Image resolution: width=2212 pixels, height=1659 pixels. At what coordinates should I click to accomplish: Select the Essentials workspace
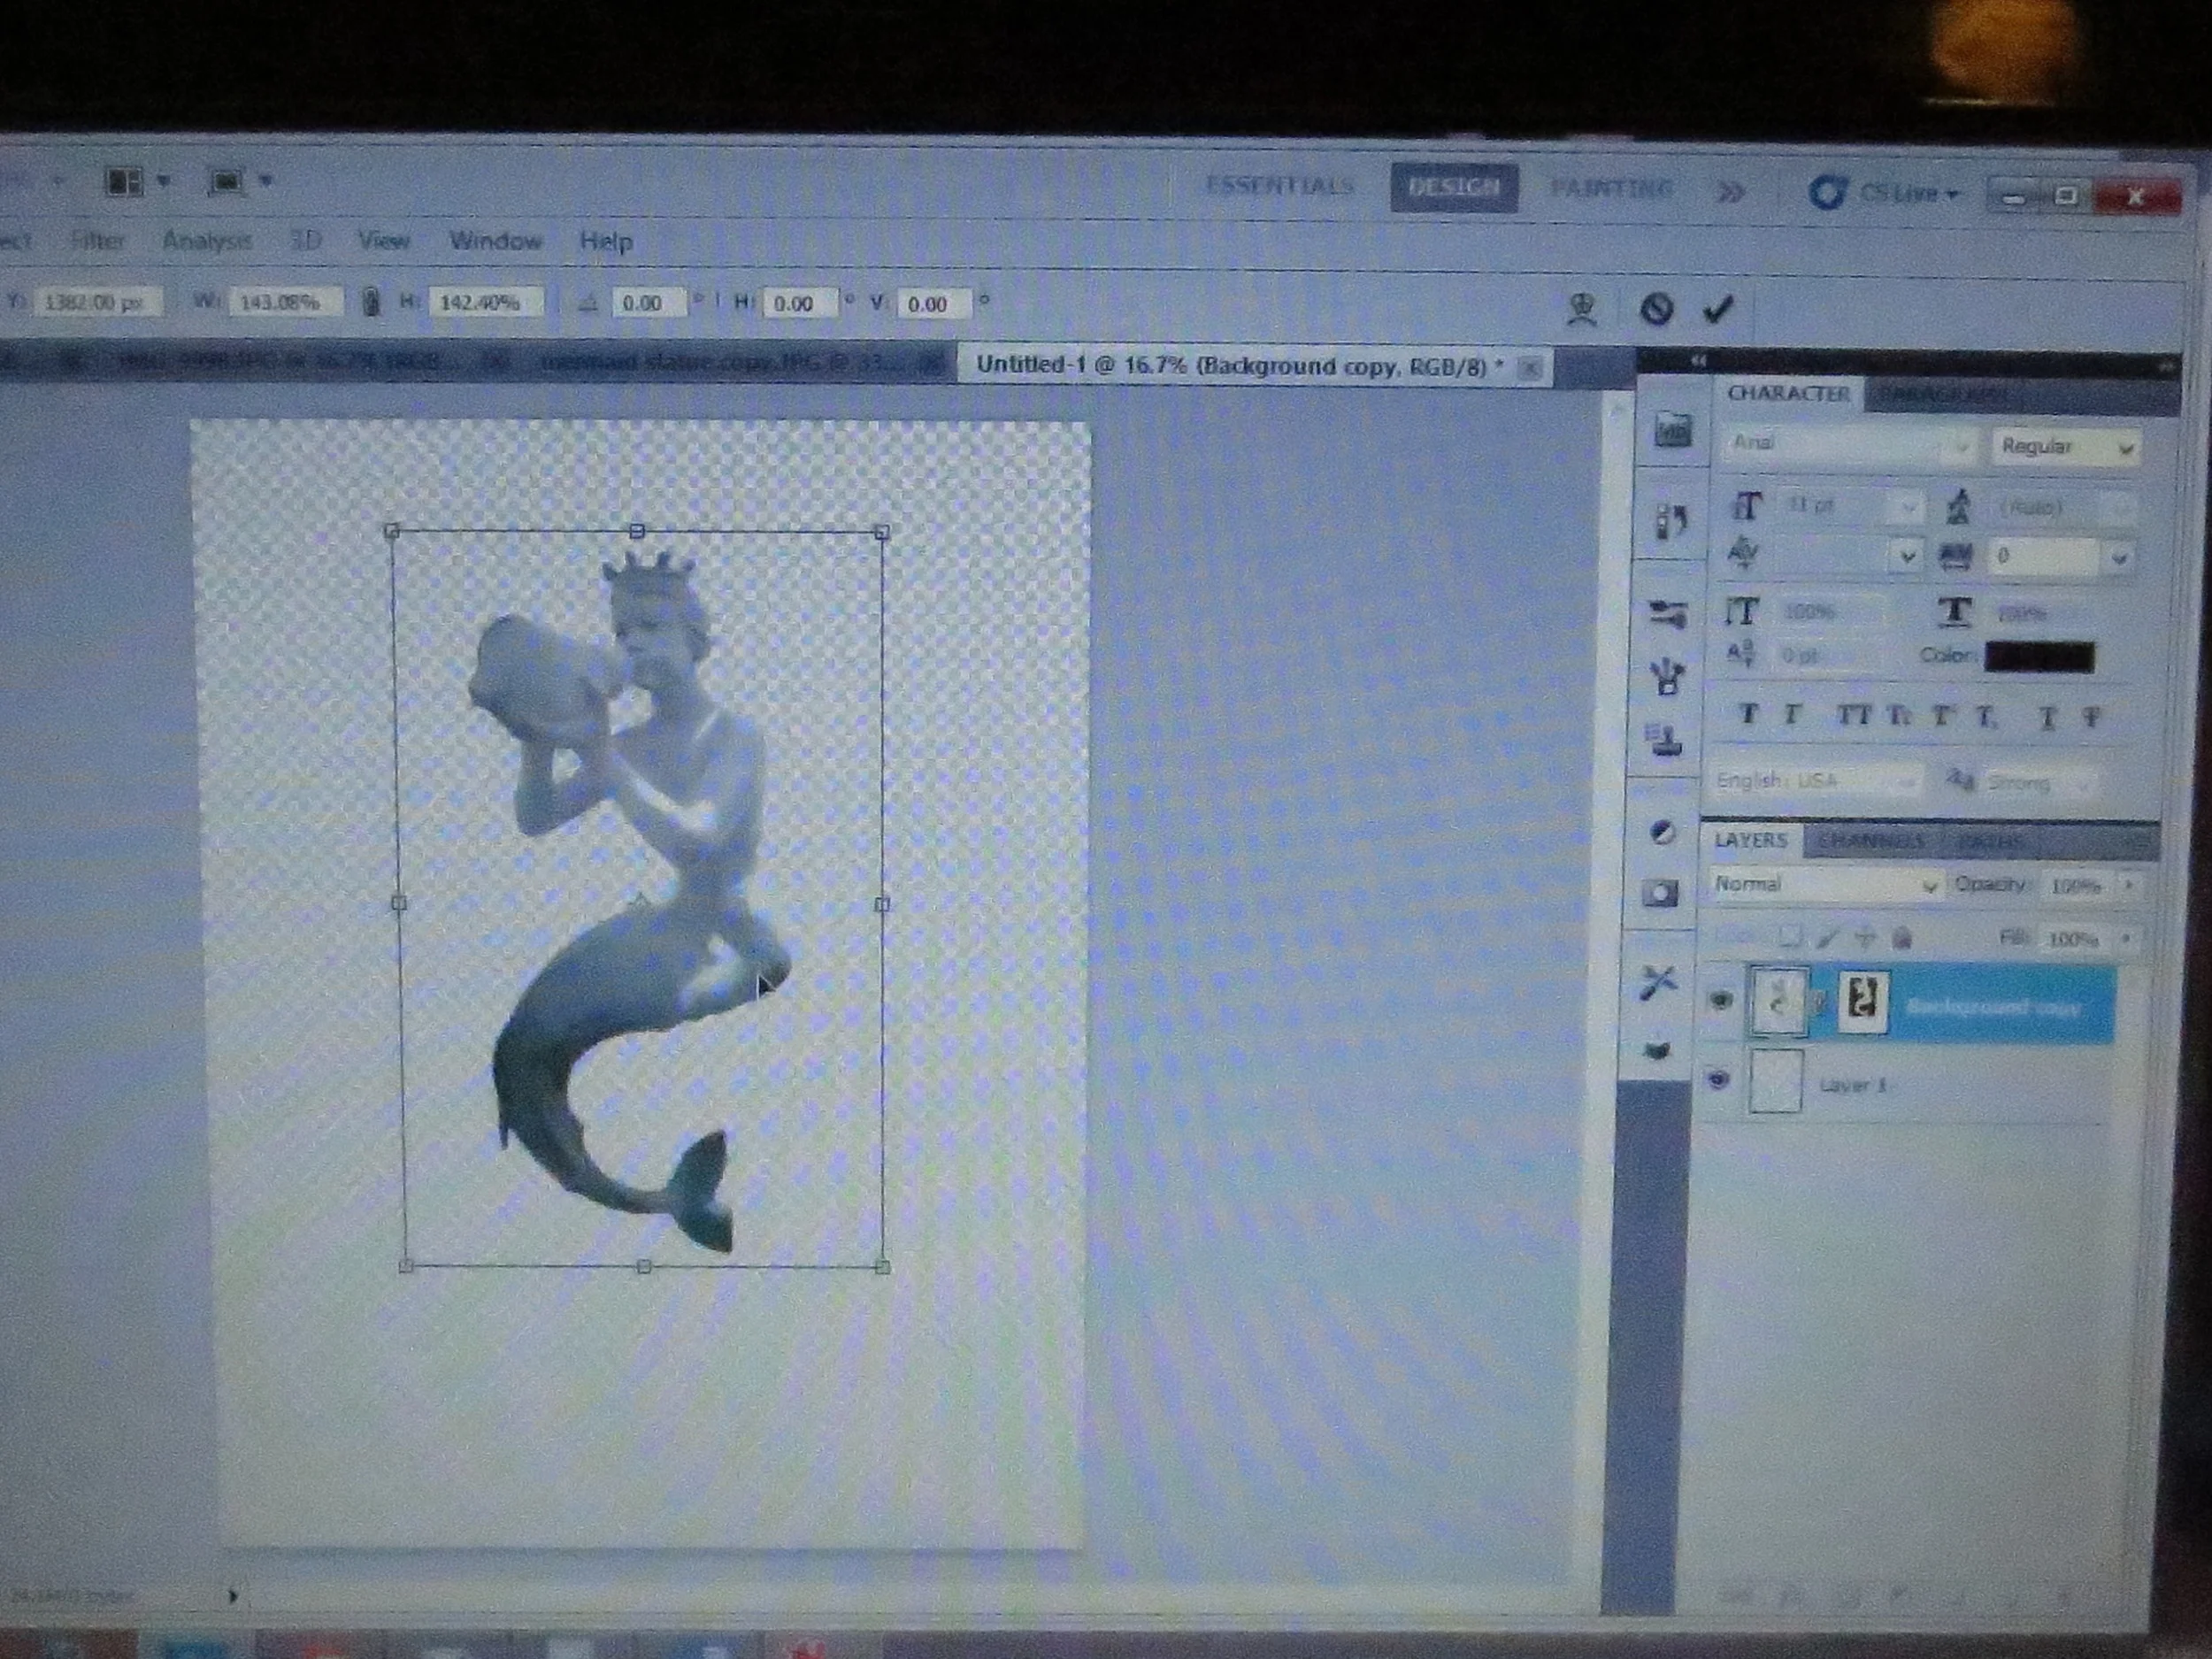[1279, 186]
